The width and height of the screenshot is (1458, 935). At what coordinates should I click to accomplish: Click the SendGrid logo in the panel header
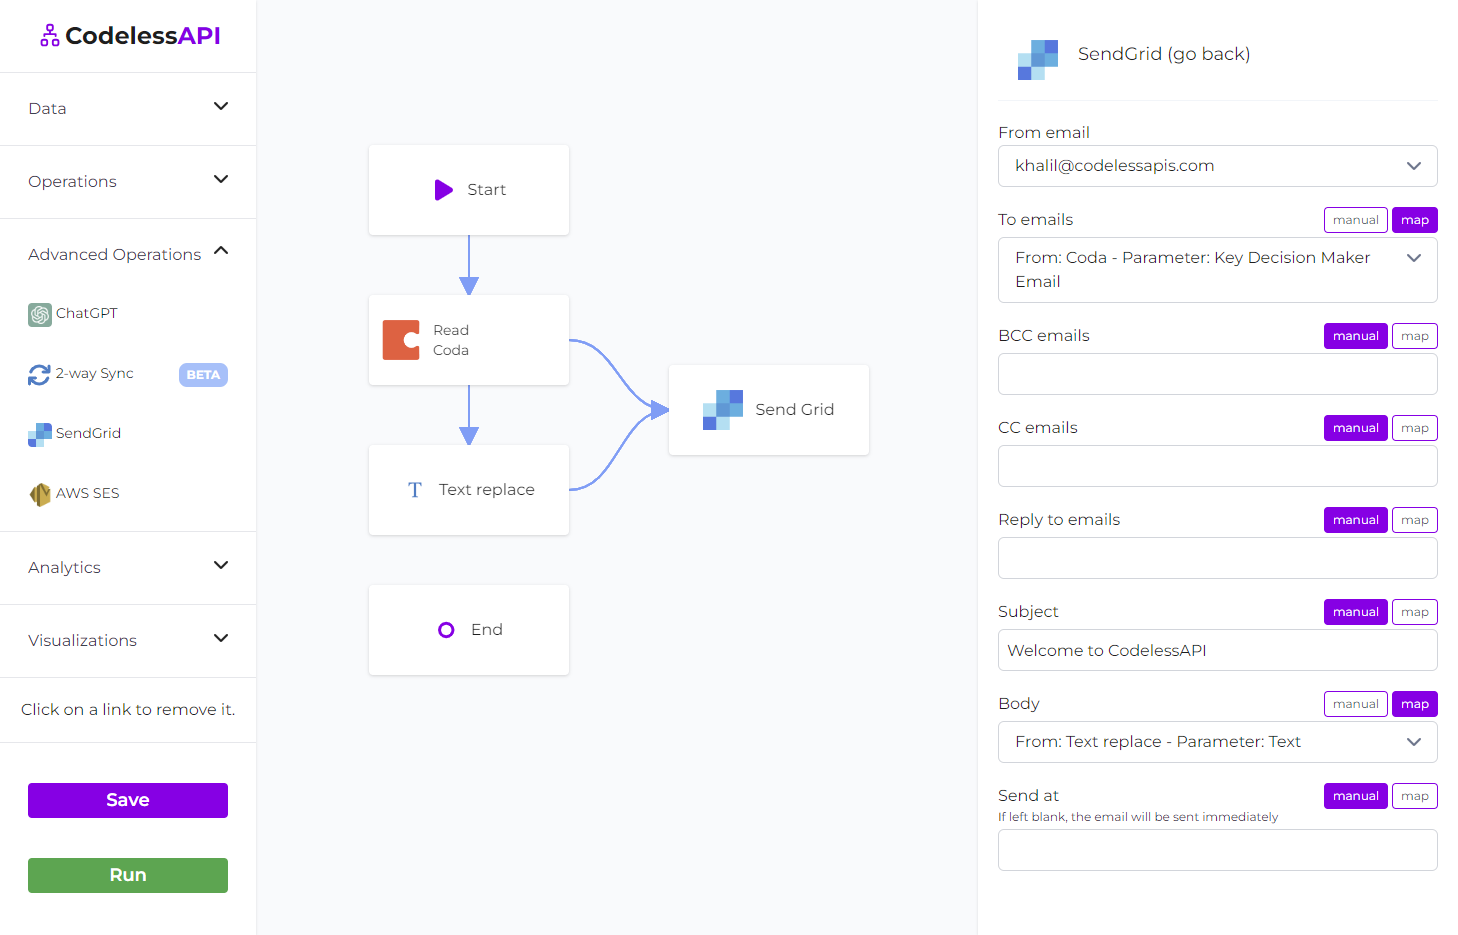(x=1038, y=60)
